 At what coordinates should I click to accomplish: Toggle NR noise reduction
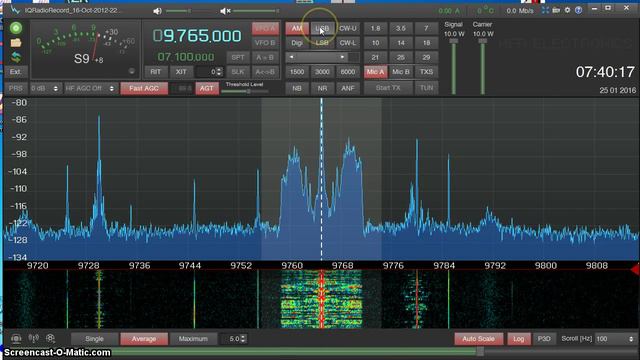pyautogui.click(x=322, y=88)
